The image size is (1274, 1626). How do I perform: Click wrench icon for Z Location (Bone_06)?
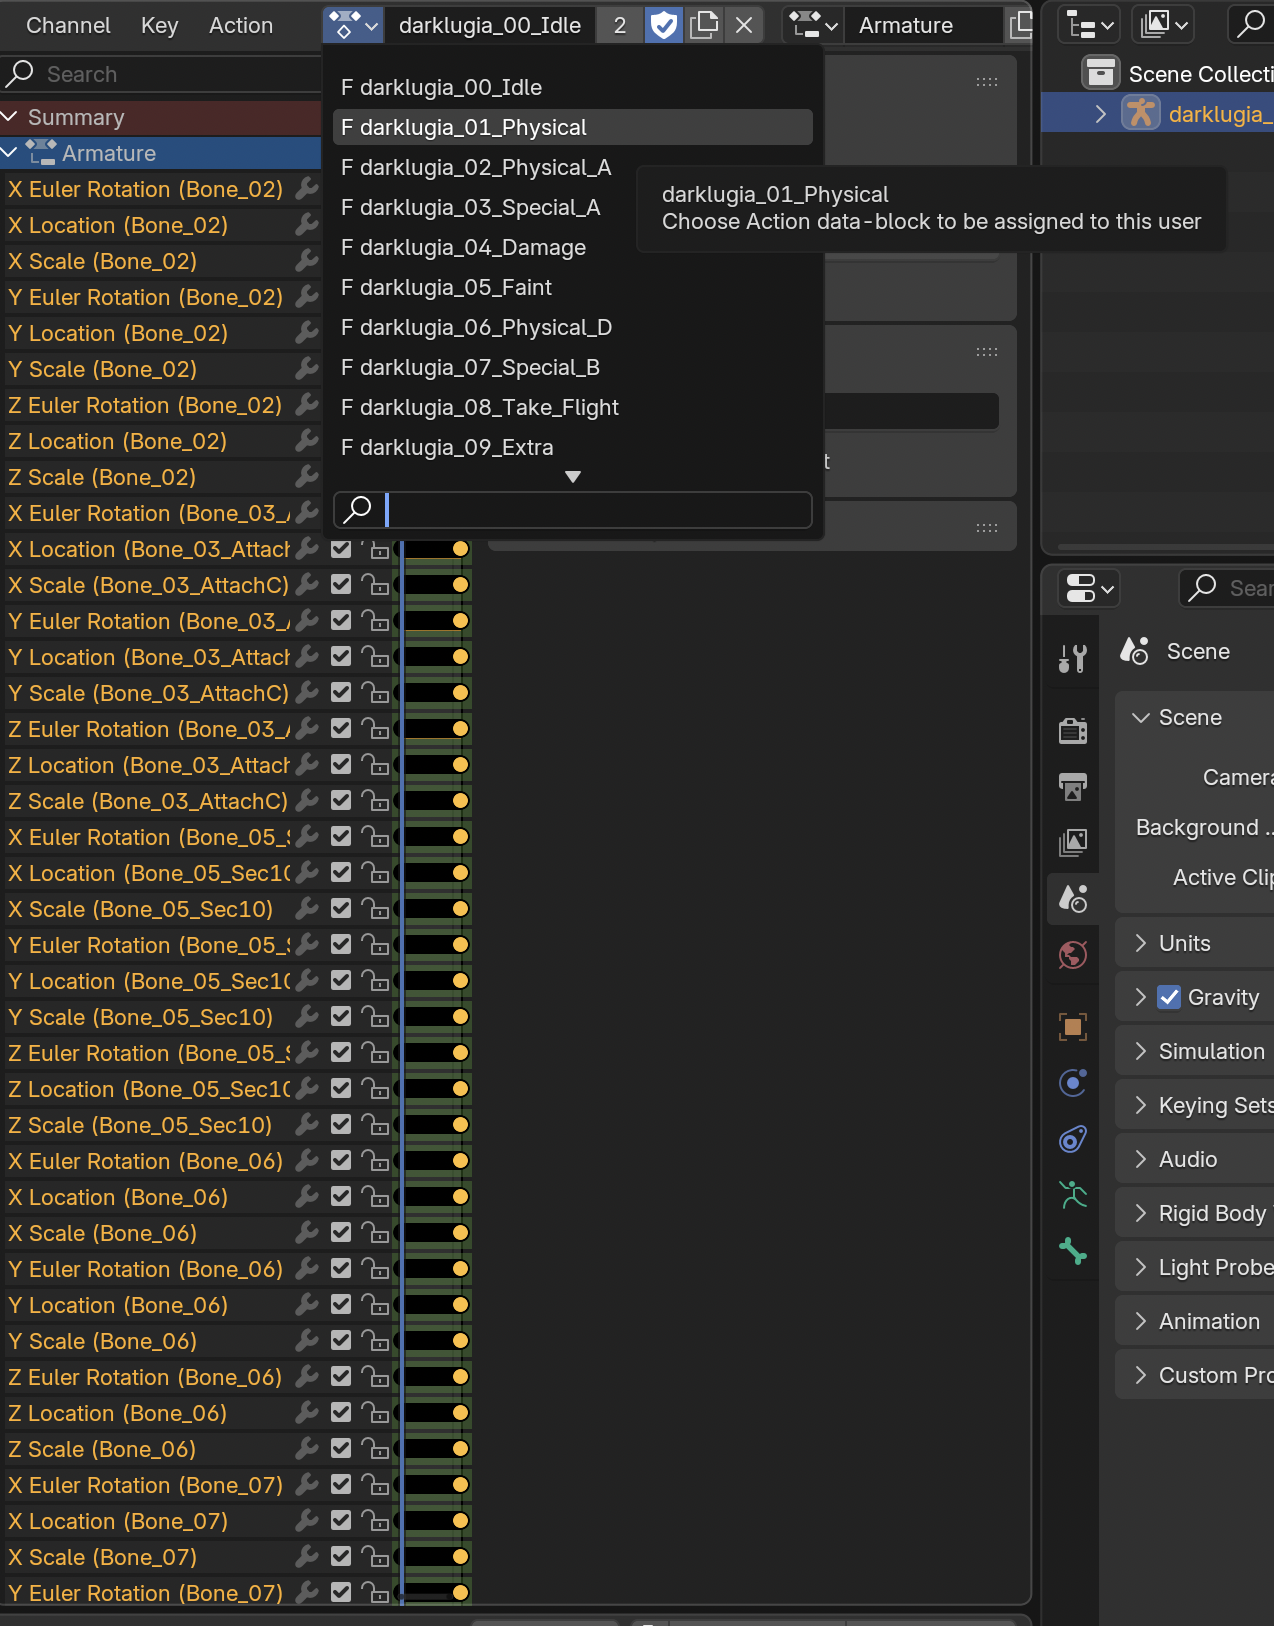307,1413
